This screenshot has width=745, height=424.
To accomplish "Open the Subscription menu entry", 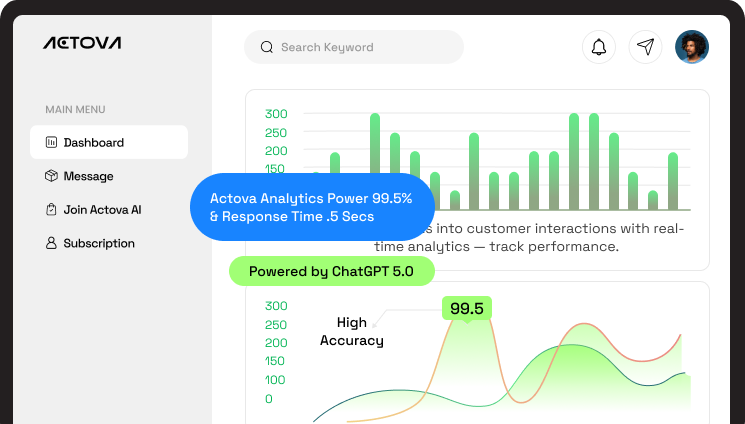I will click(x=99, y=243).
